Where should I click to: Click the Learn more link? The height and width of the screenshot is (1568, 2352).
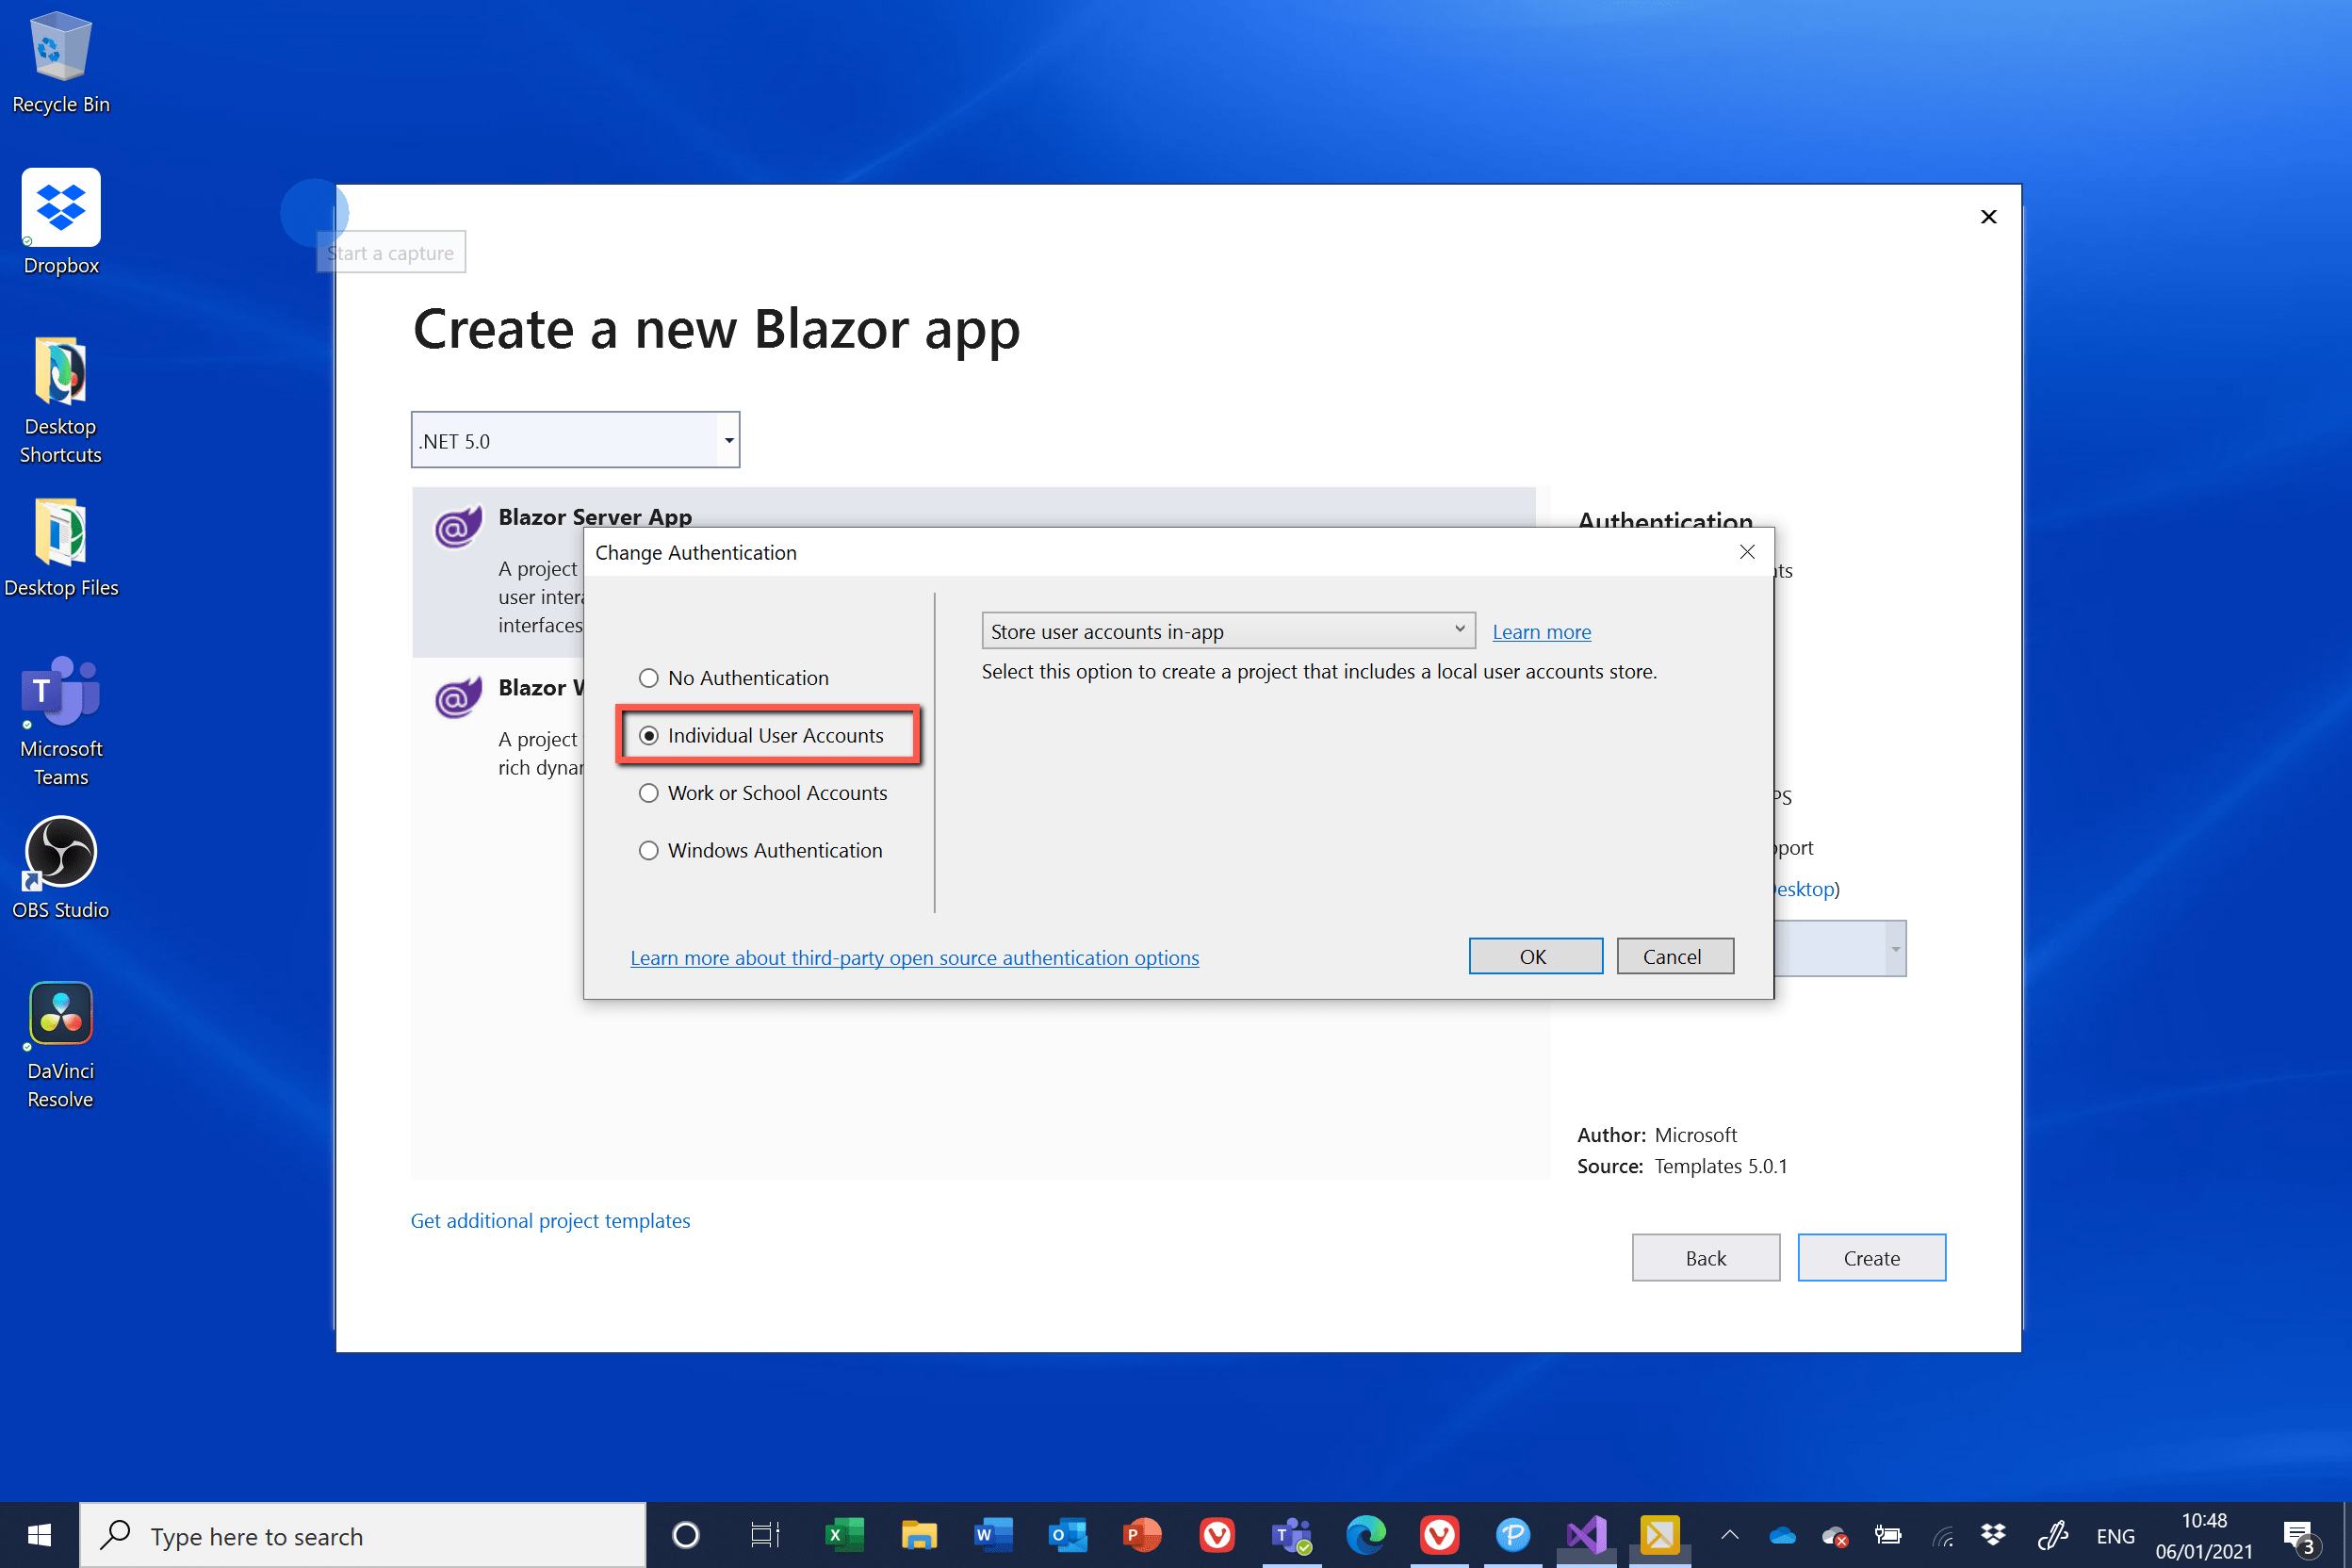pyautogui.click(x=1541, y=632)
